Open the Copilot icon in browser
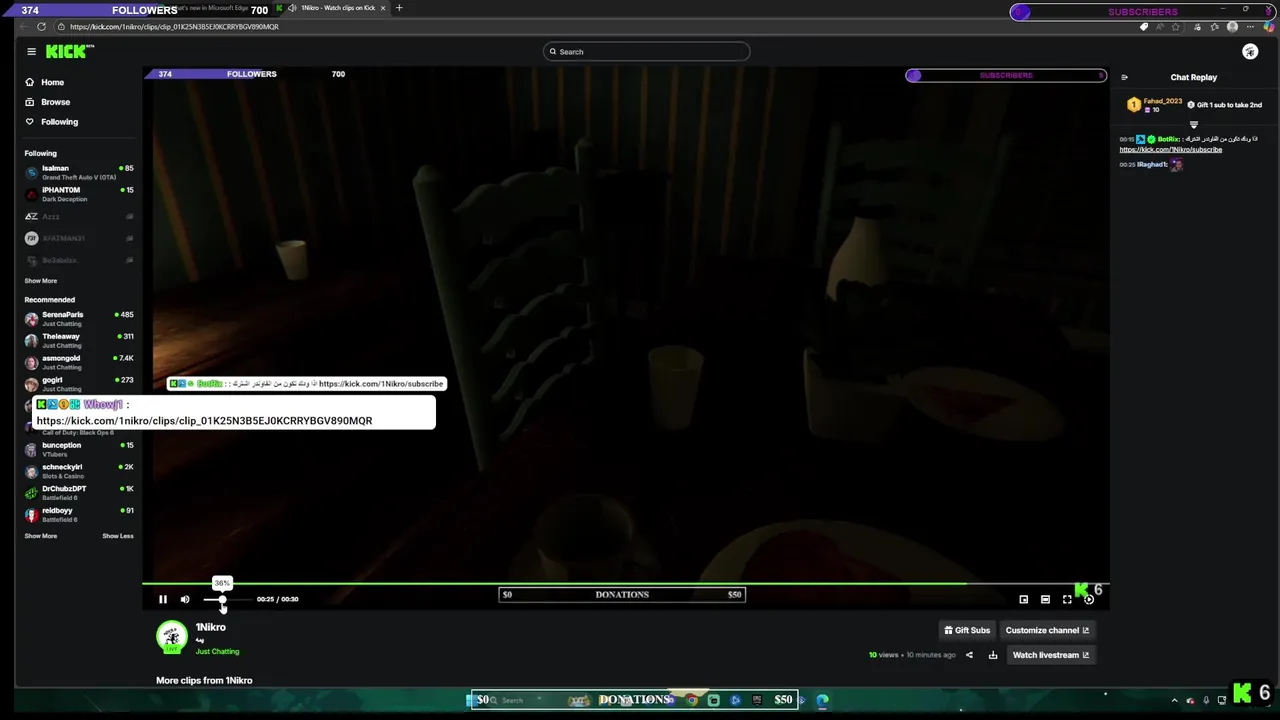The image size is (1280, 720). [1269, 27]
